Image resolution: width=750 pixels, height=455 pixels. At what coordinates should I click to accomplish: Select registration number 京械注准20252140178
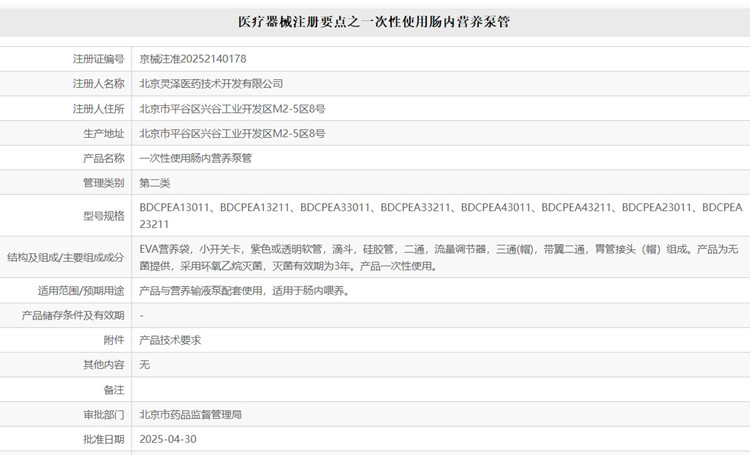tap(193, 59)
